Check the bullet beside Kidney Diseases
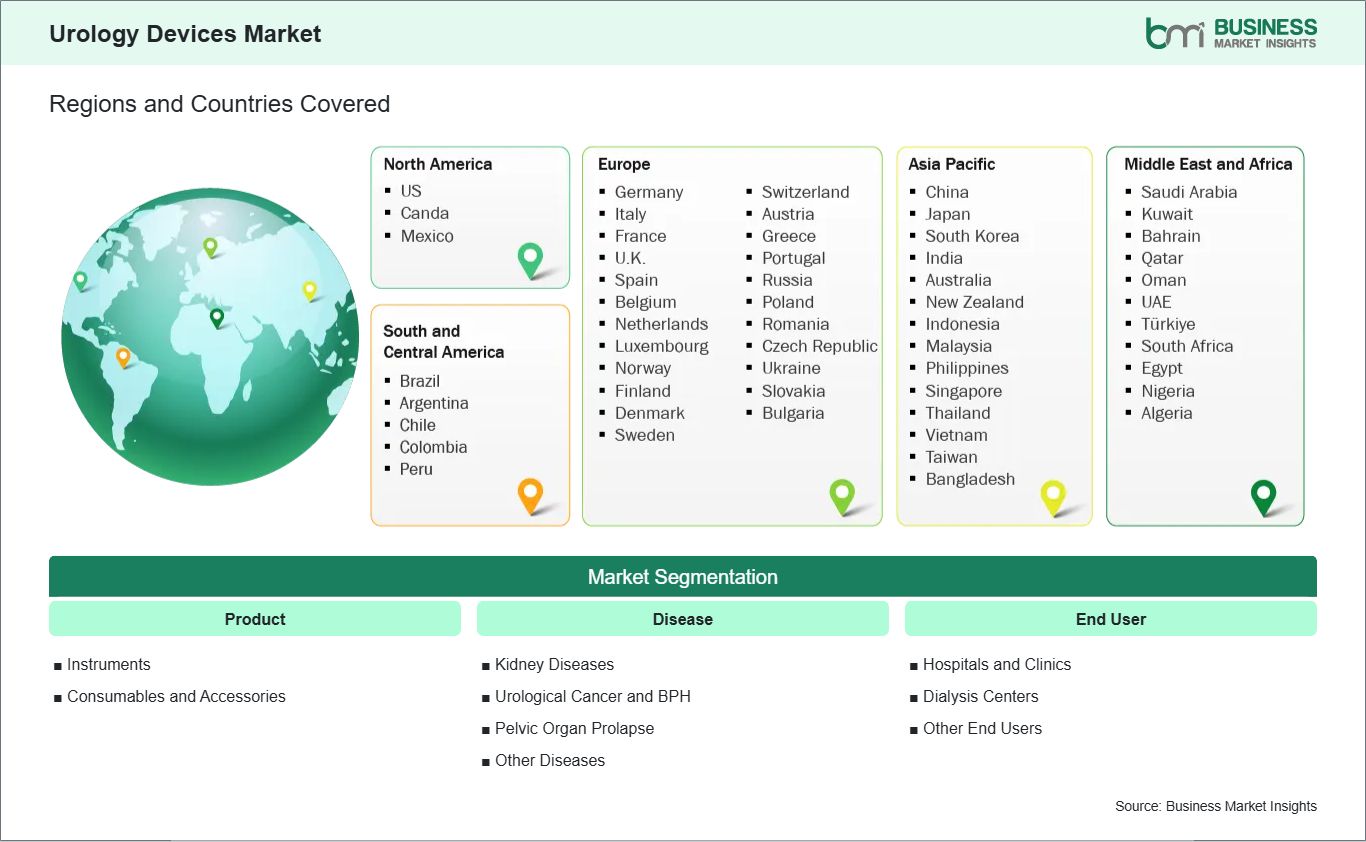Viewport: 1366px width, 842px height. 486,664
